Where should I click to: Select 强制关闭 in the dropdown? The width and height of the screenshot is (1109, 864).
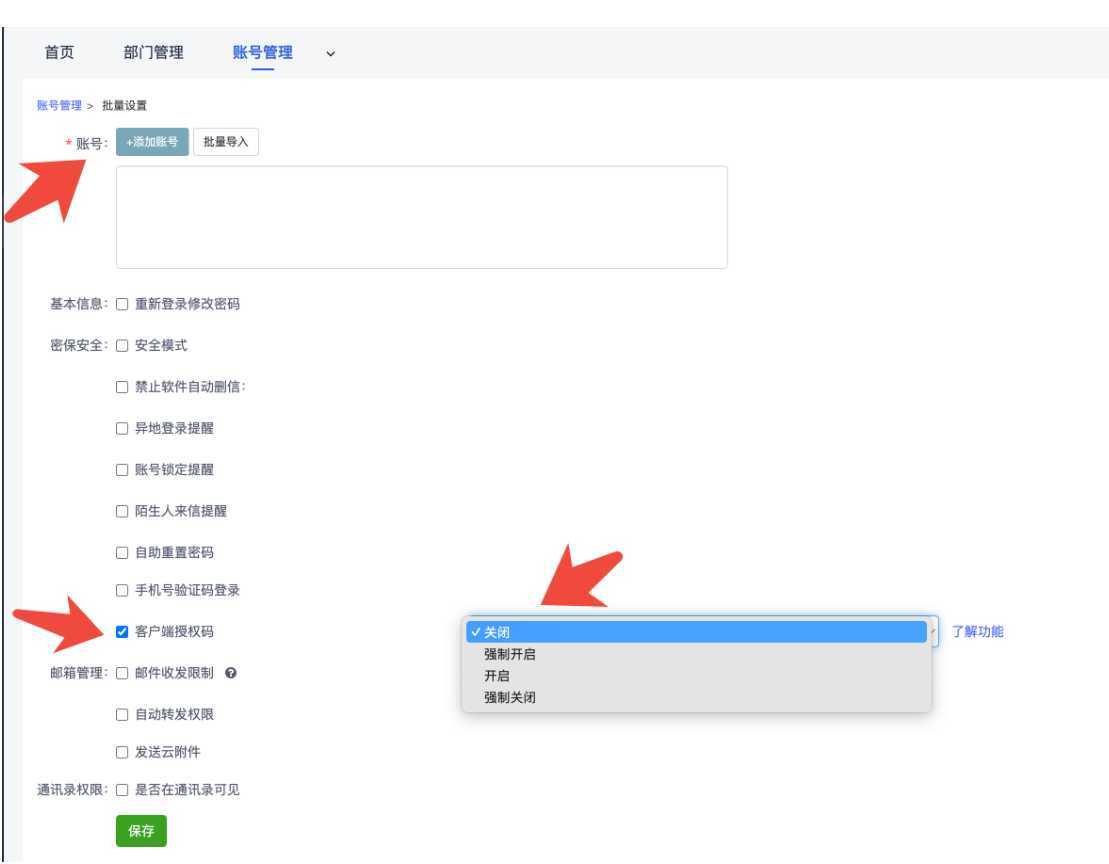point(696,698)
